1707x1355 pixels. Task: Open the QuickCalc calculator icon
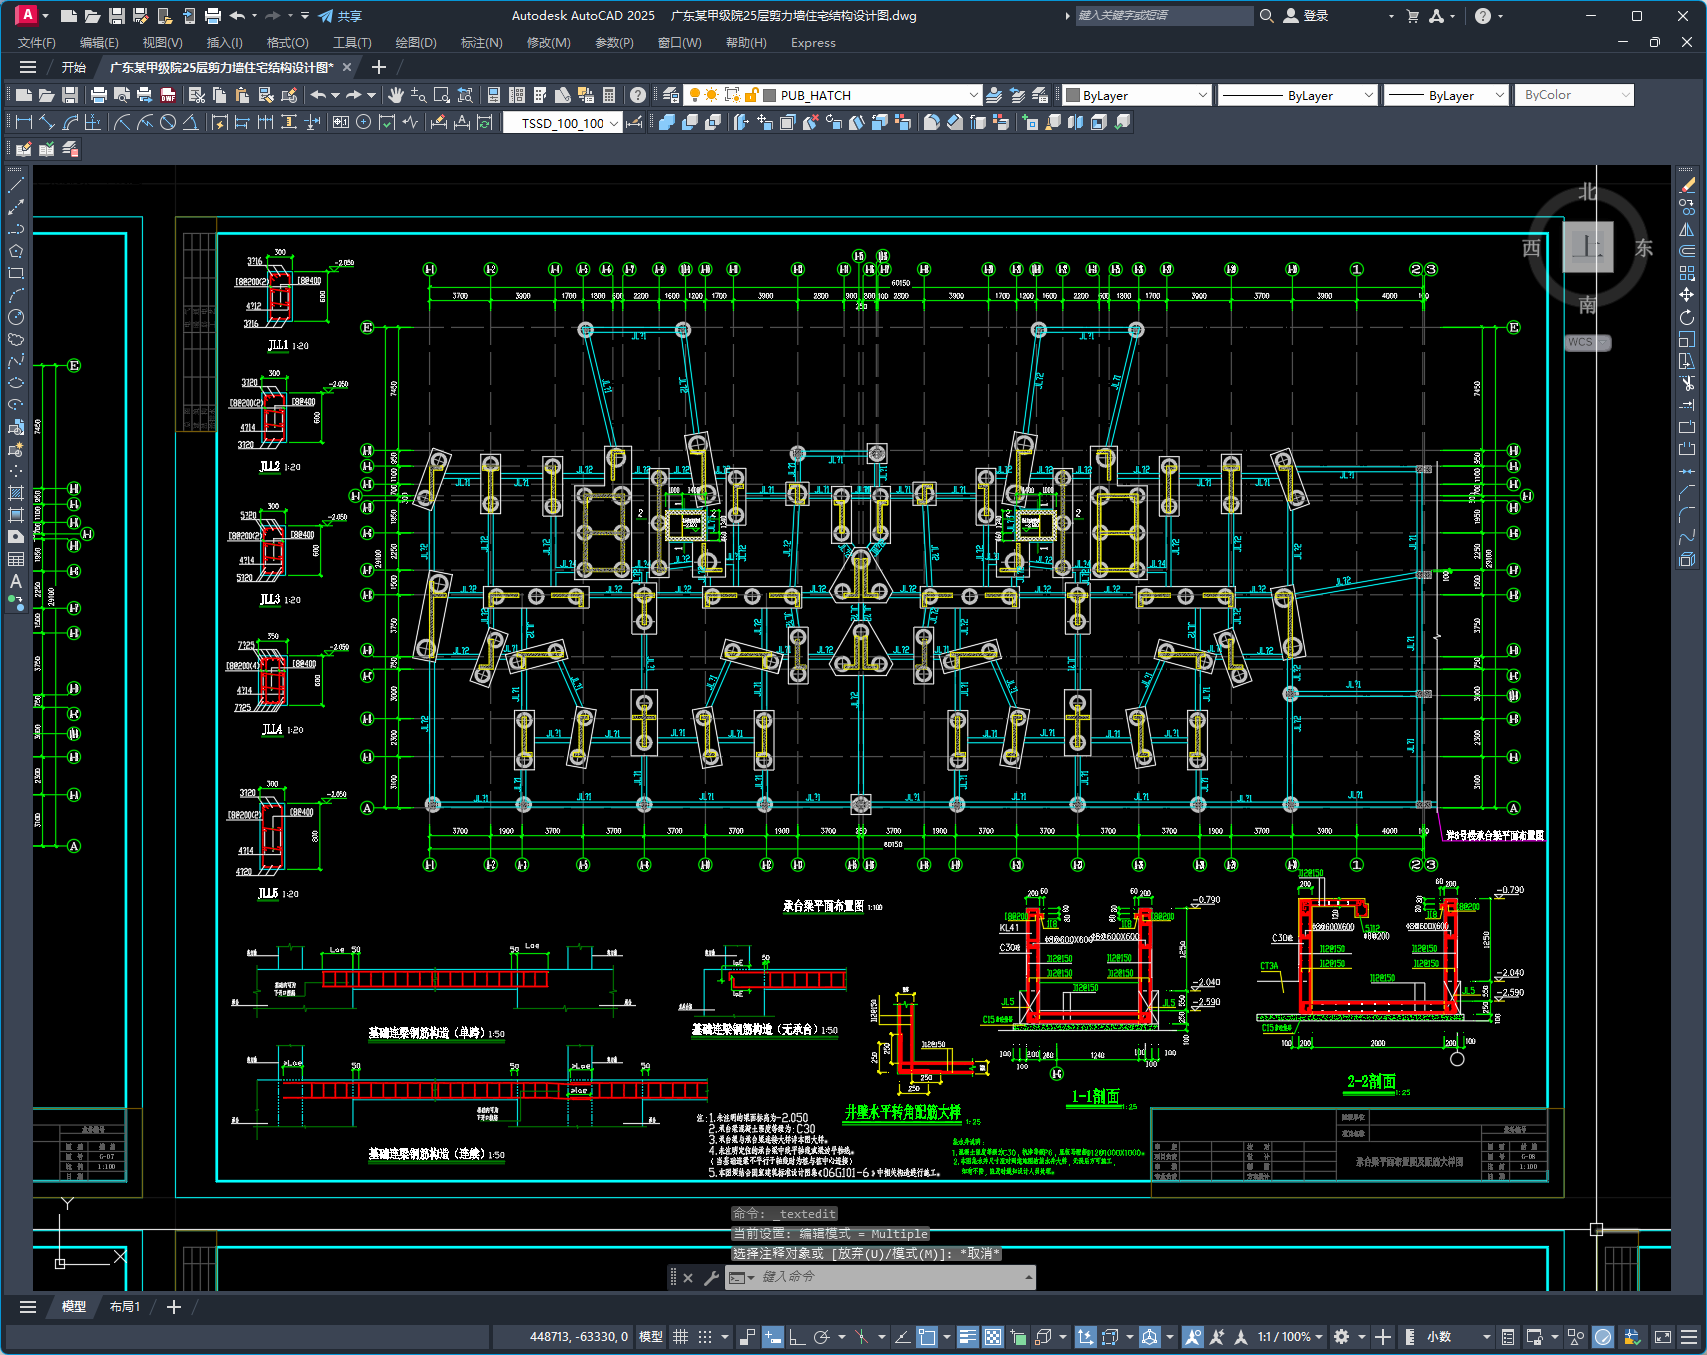tap(608, 95)
